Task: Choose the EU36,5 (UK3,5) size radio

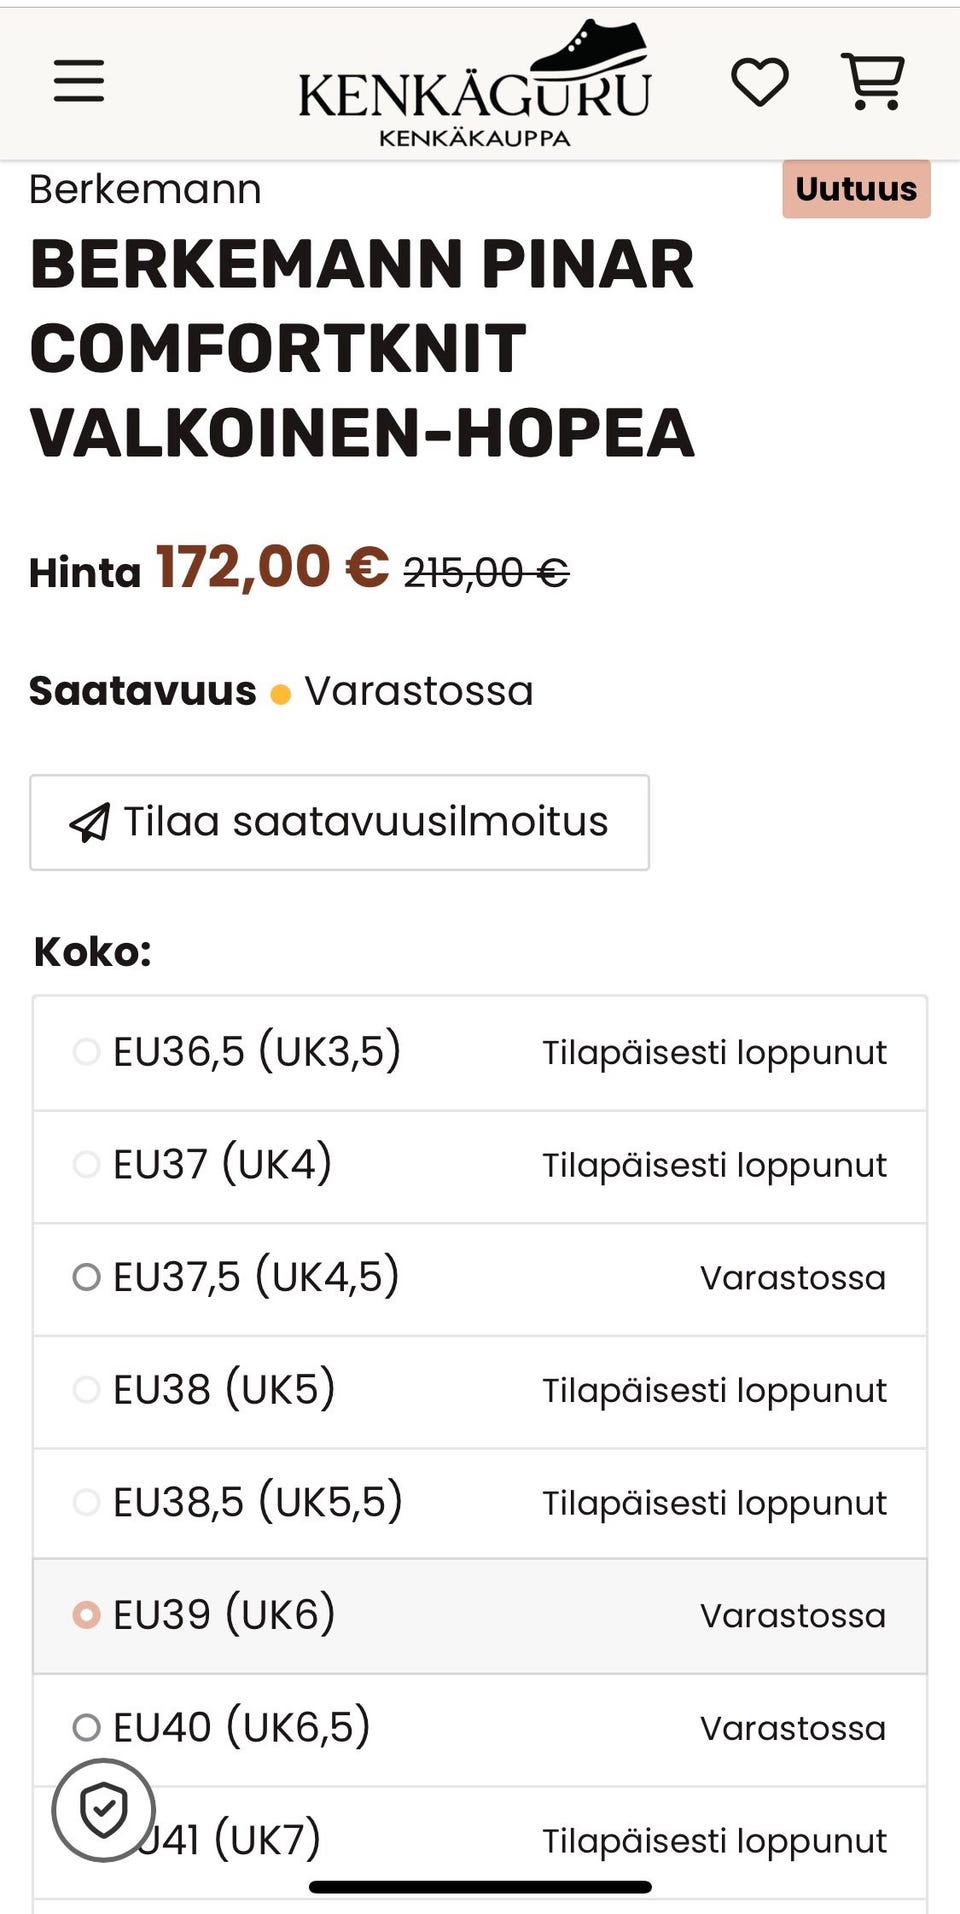Action: (x=87, y=1052)
